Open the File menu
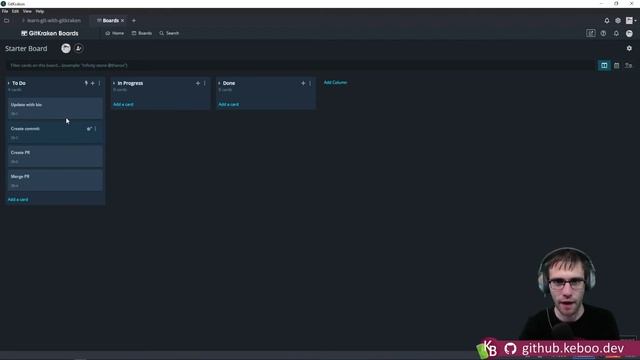 point(5,11)
